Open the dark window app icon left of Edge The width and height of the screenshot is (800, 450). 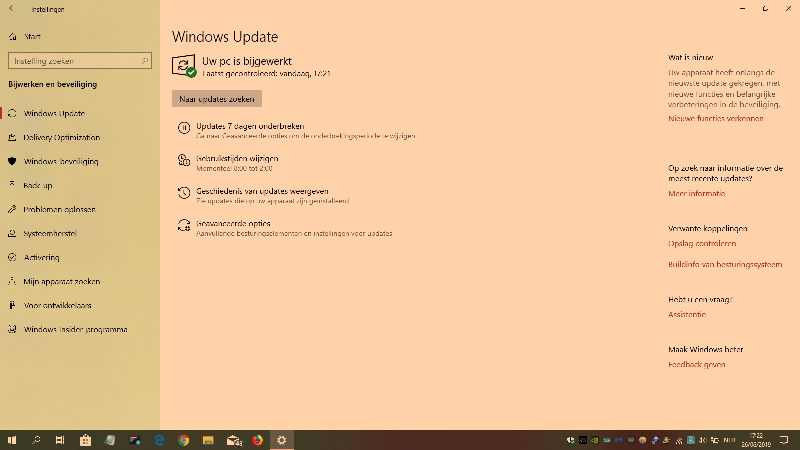(134, 440)
